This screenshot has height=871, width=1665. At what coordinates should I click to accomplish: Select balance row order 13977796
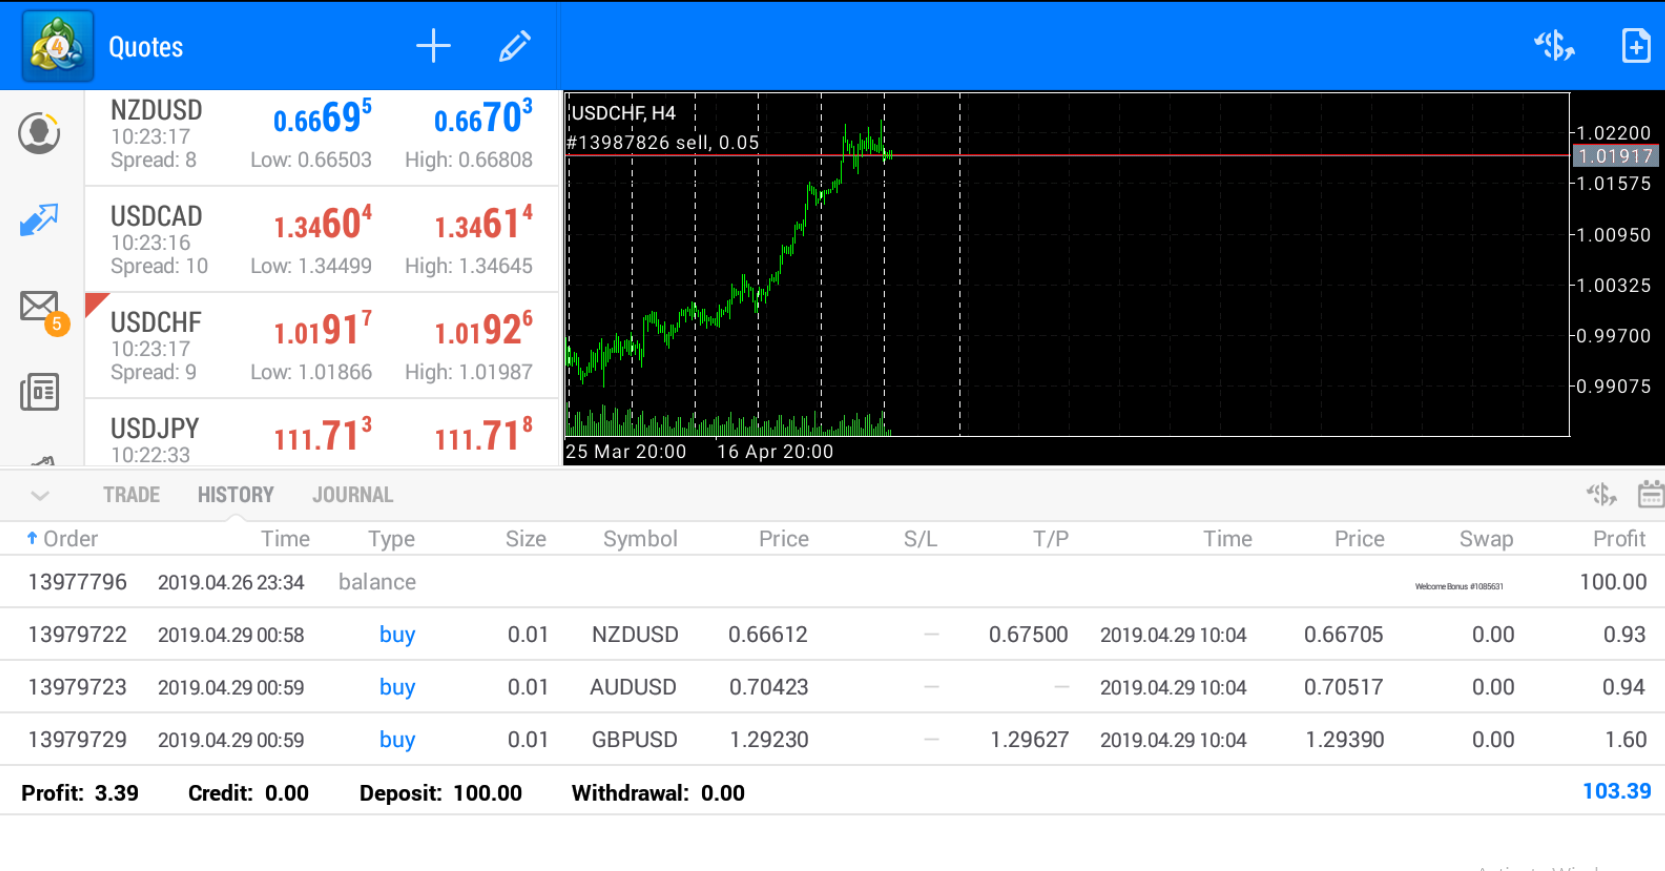coord(832,582)
